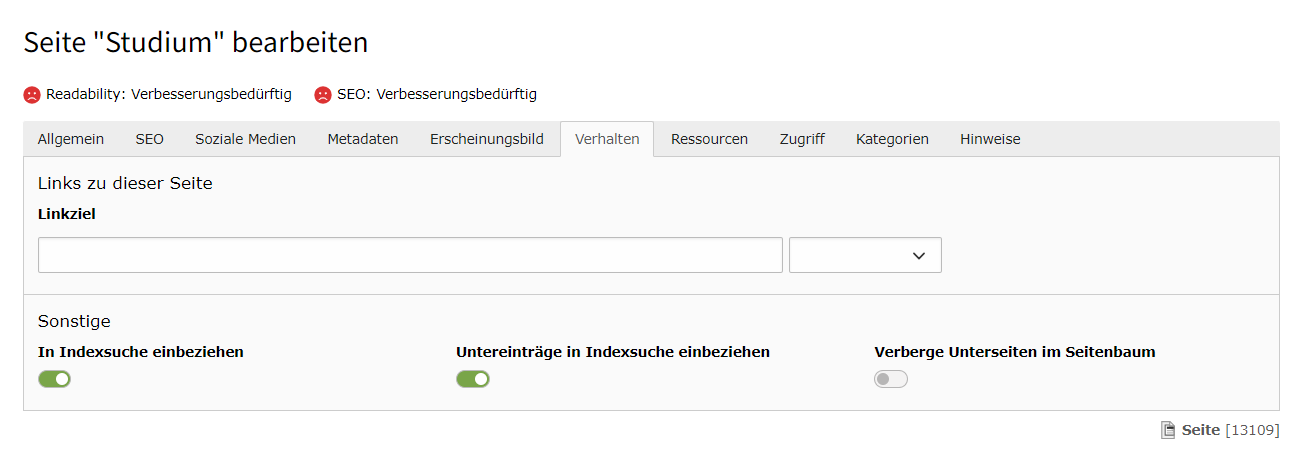Image resolution: width=1305 pixels, height=455 pixels.
Task: Click the active Verhalten tab
Action: pos(607,139)
